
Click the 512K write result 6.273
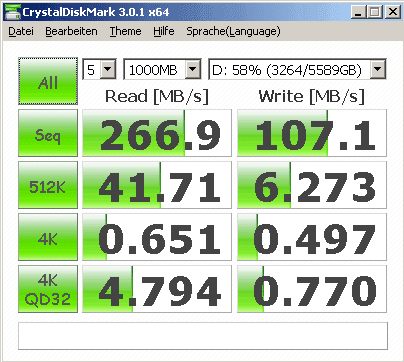click(312, 185)
